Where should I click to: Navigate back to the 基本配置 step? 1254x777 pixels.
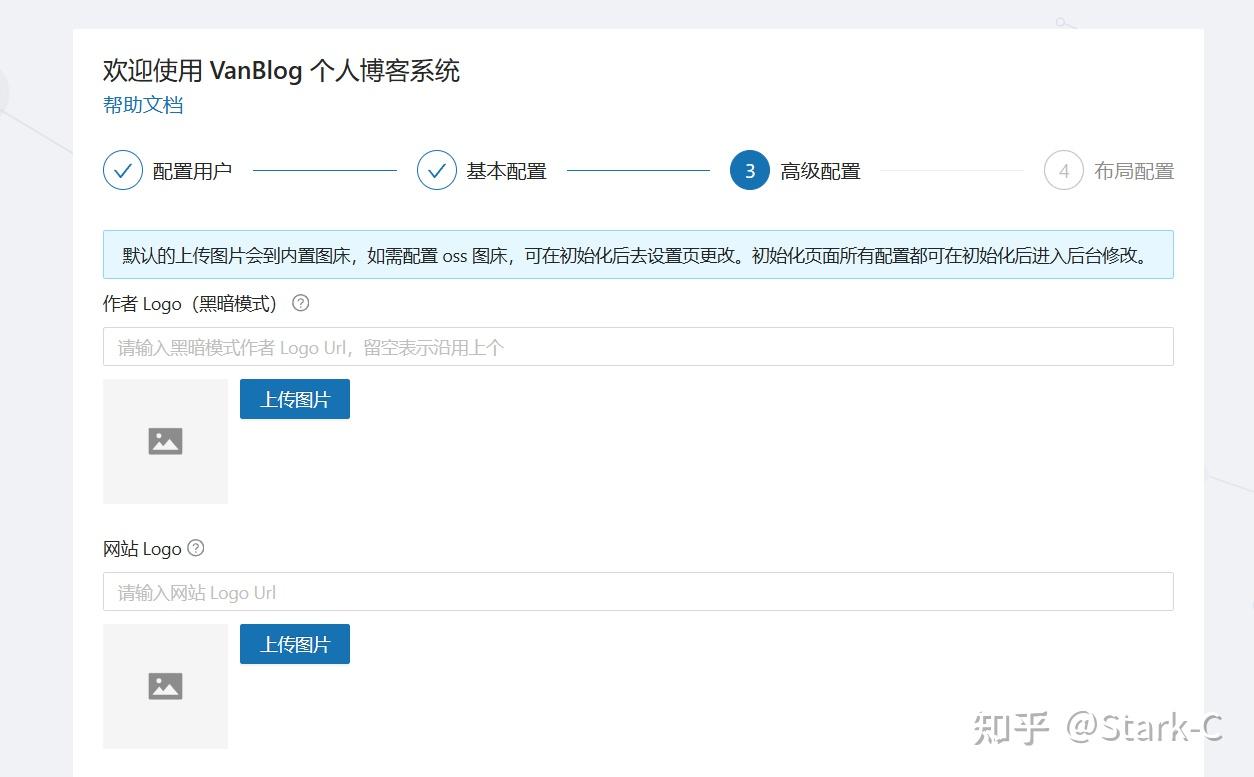pyautogui.click(x=505, y=170)
